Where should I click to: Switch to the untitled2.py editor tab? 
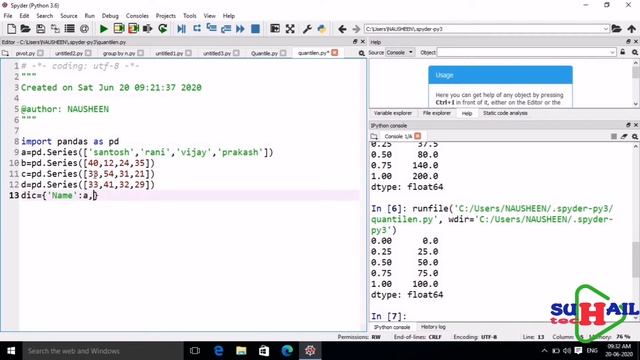click(69, 53)
